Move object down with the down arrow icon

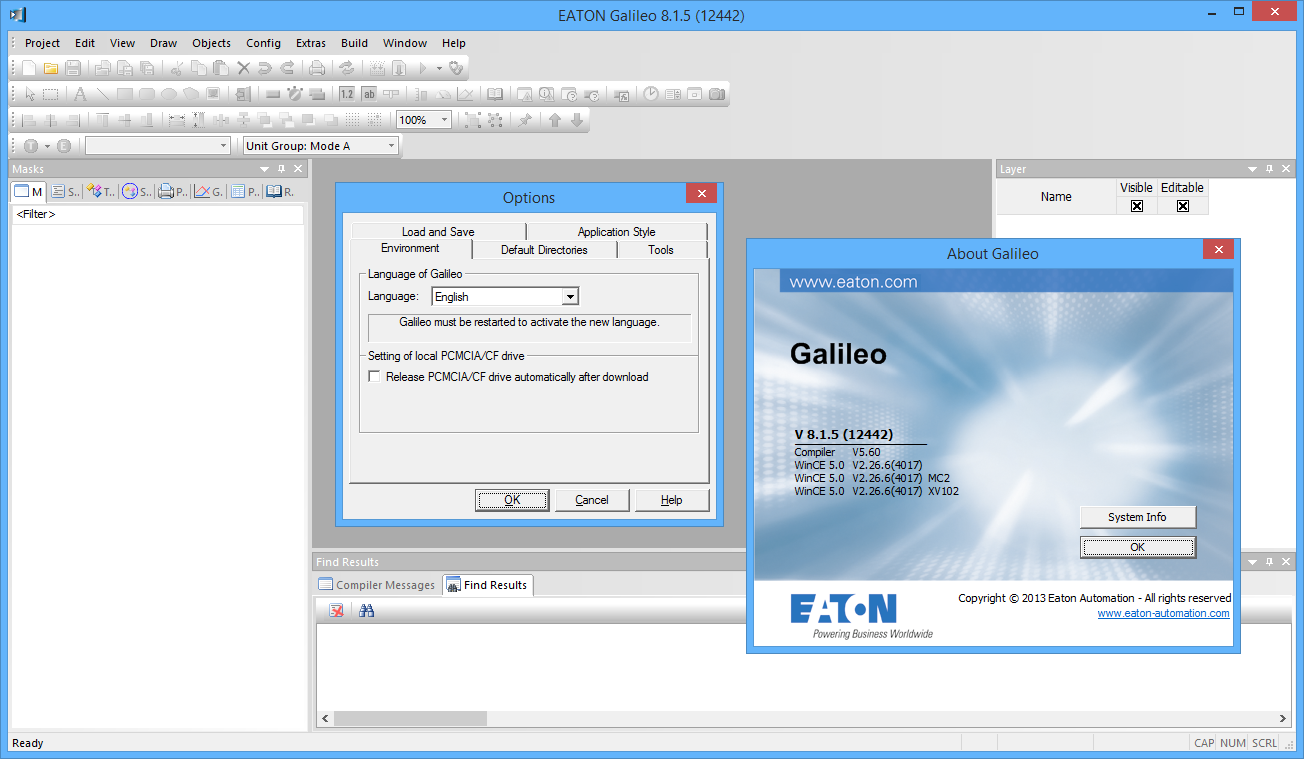(577, 120)
